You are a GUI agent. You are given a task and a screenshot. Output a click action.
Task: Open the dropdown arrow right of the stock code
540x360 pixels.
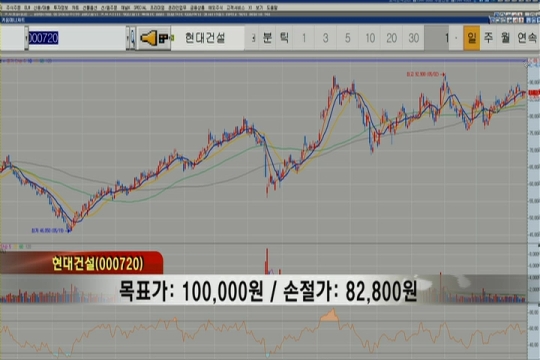[x=128, y=38]
